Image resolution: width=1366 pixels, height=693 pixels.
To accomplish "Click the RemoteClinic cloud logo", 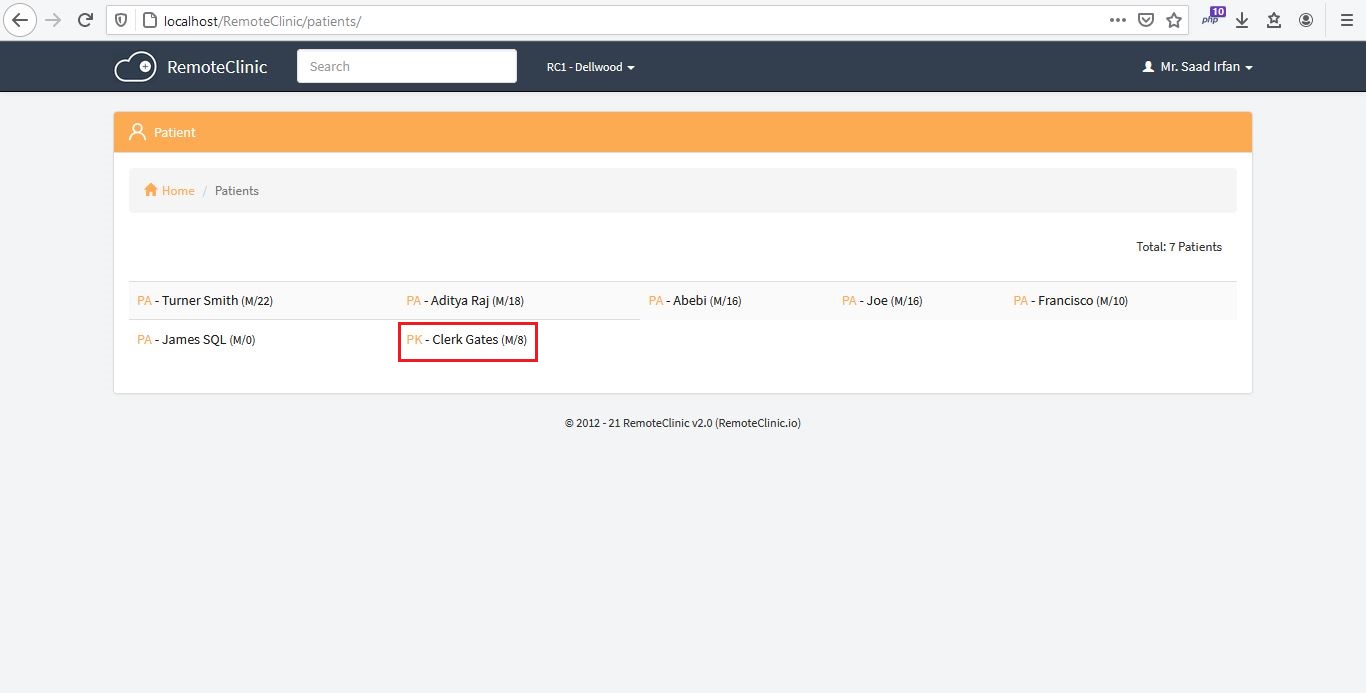I will tap(135, 67).
